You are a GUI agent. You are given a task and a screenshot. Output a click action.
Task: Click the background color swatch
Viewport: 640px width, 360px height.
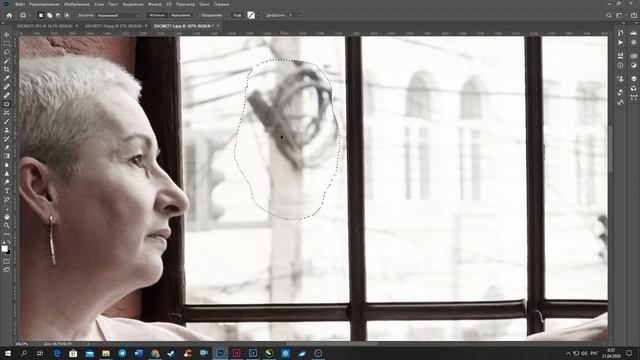(9, 252)
